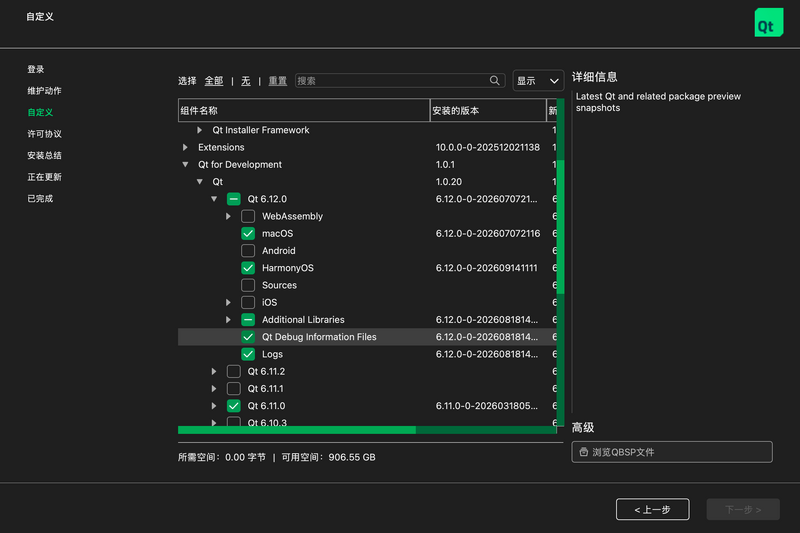Expand the Qt 6.11.2 node

tap(214, 371)
